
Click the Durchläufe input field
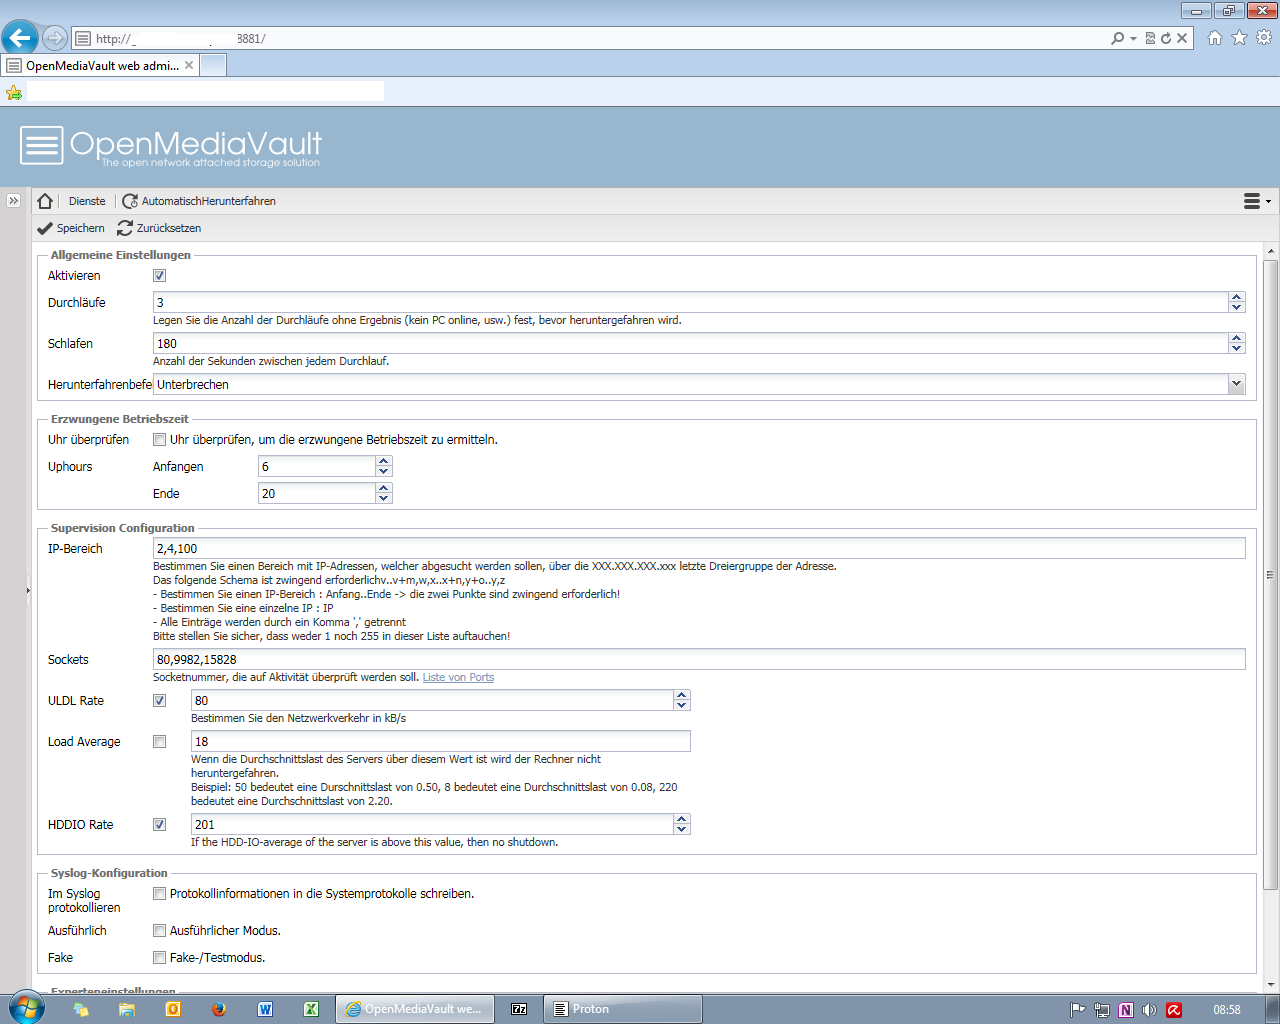(691, 302)
